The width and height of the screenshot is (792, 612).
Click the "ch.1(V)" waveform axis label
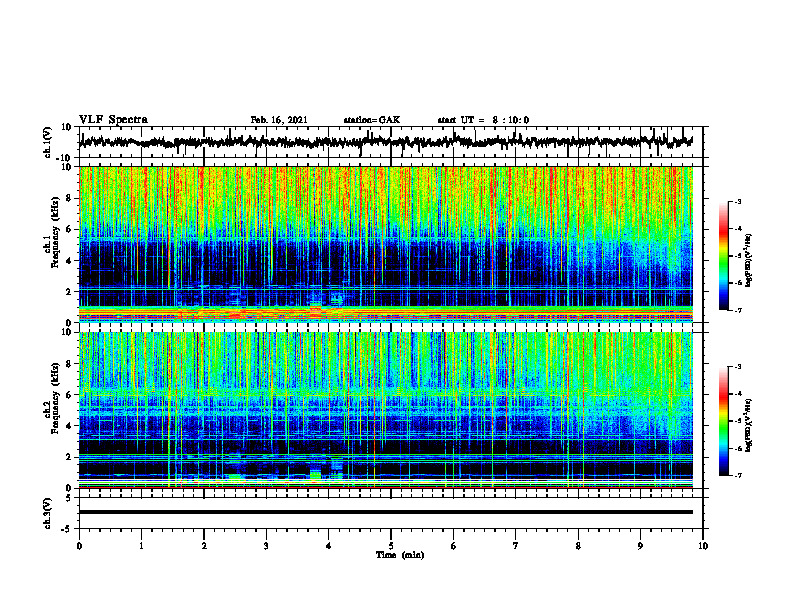coord(48,142)
